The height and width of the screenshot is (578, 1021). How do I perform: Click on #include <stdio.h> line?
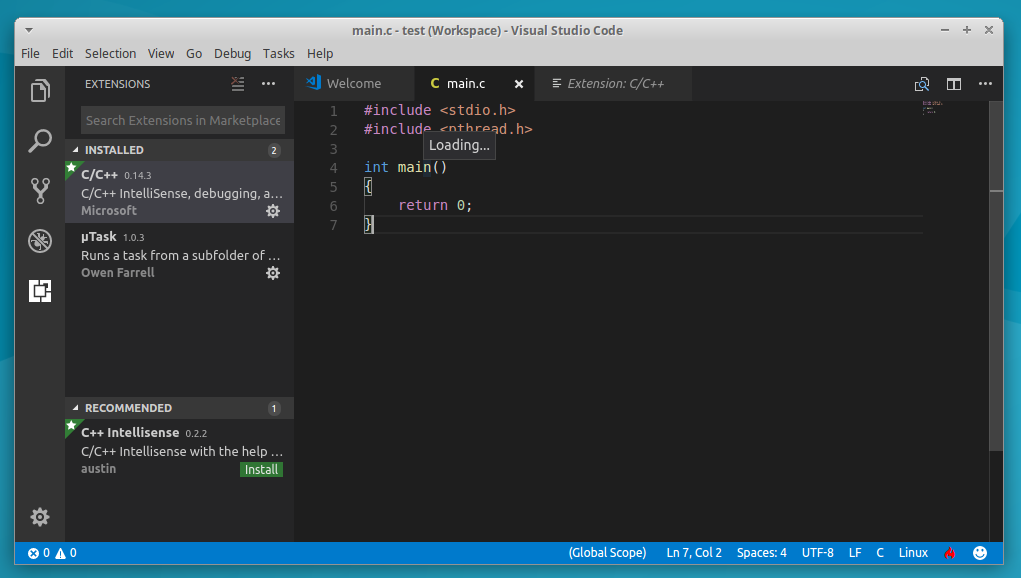440,110
